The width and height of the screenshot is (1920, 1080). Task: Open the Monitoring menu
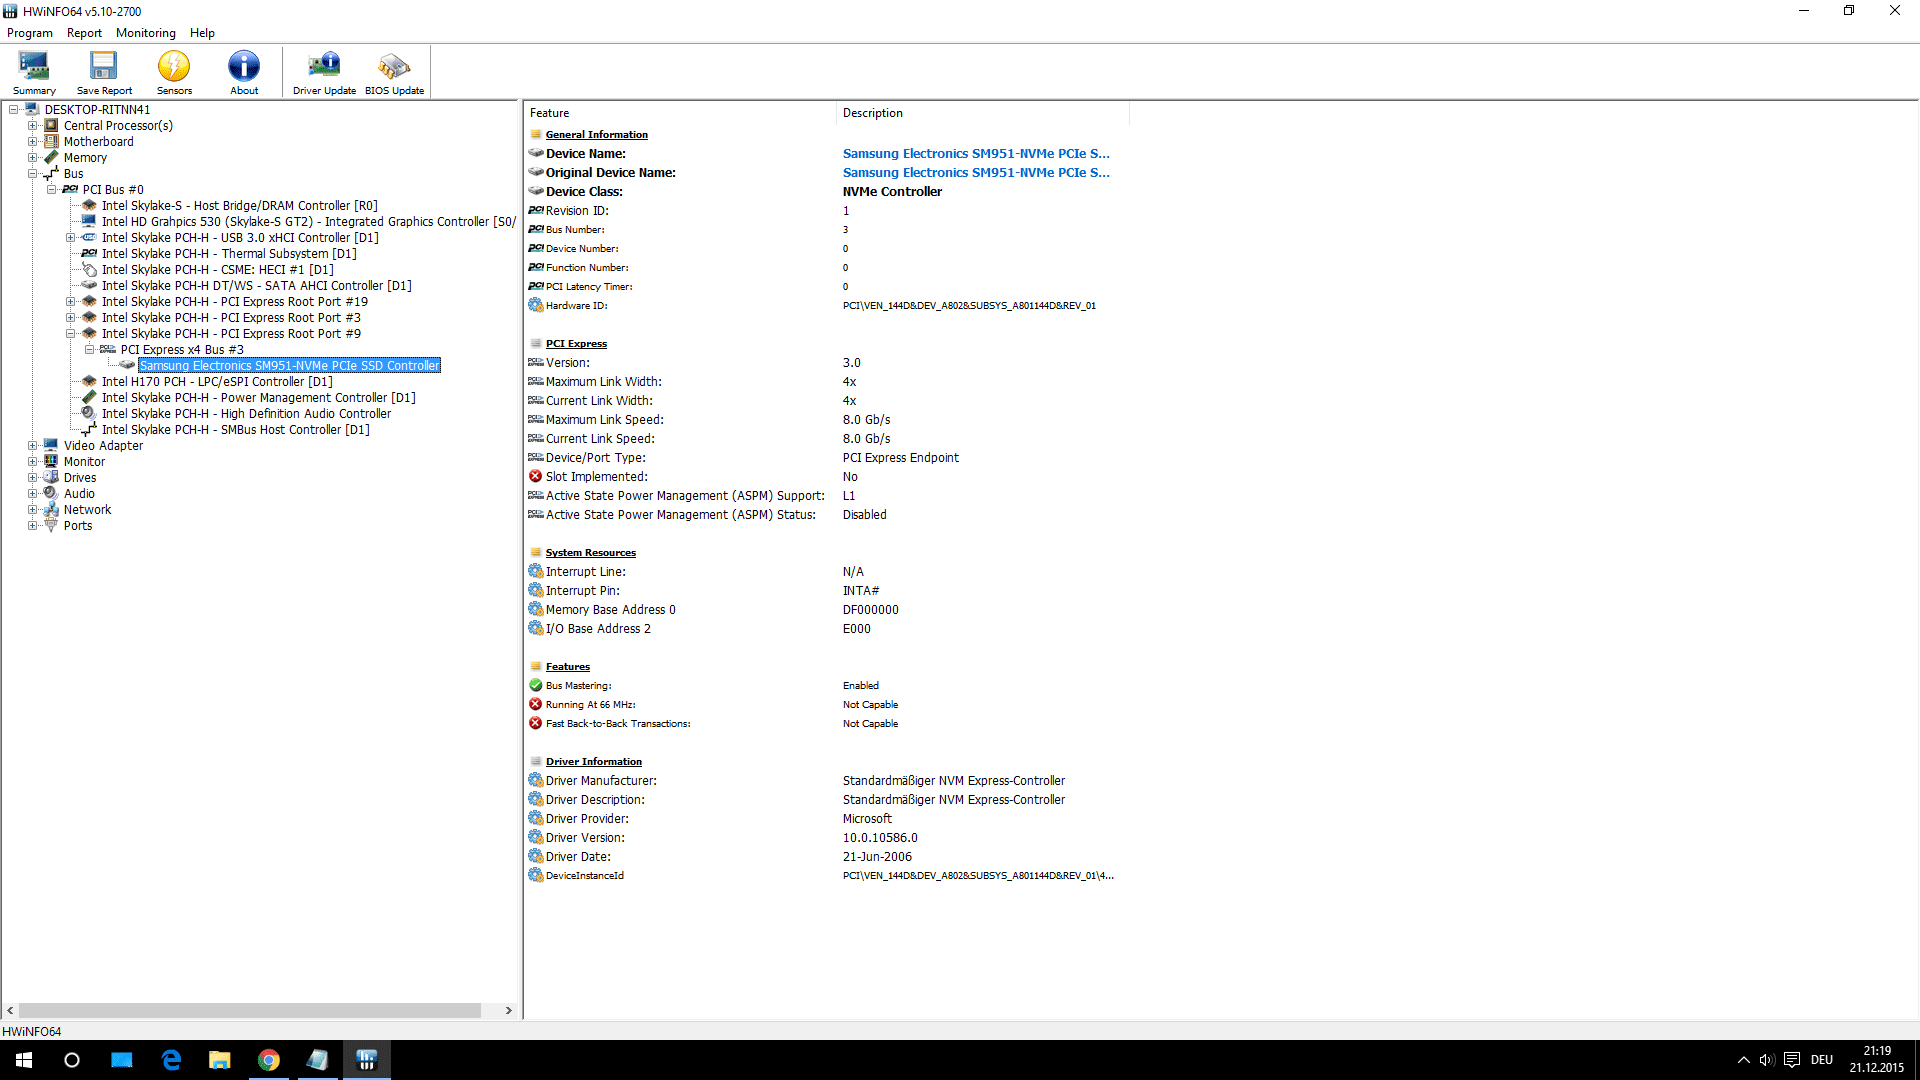(146, 33)
